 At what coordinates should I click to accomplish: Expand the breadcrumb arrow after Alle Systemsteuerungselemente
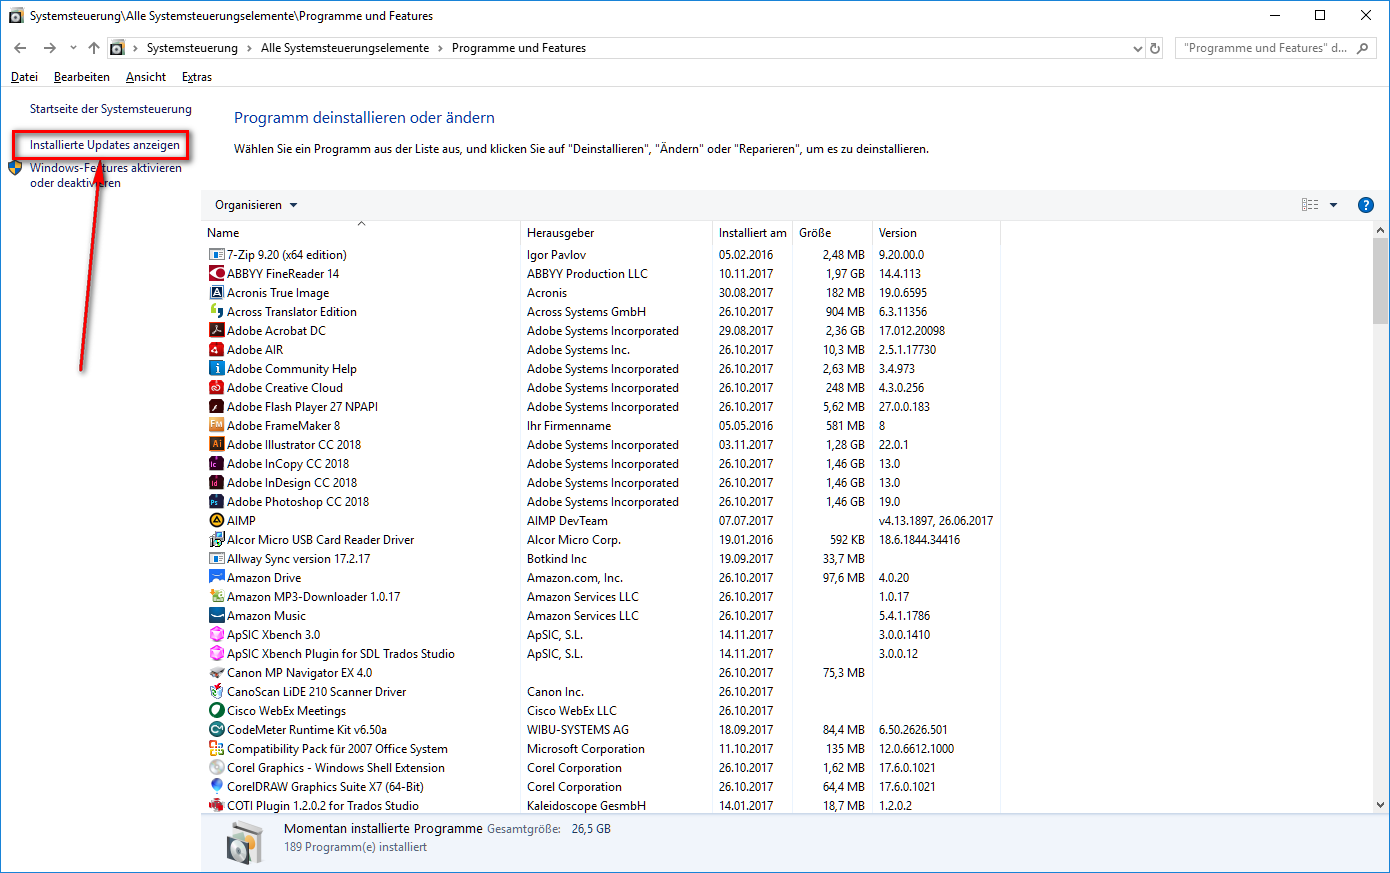point(440,48)
